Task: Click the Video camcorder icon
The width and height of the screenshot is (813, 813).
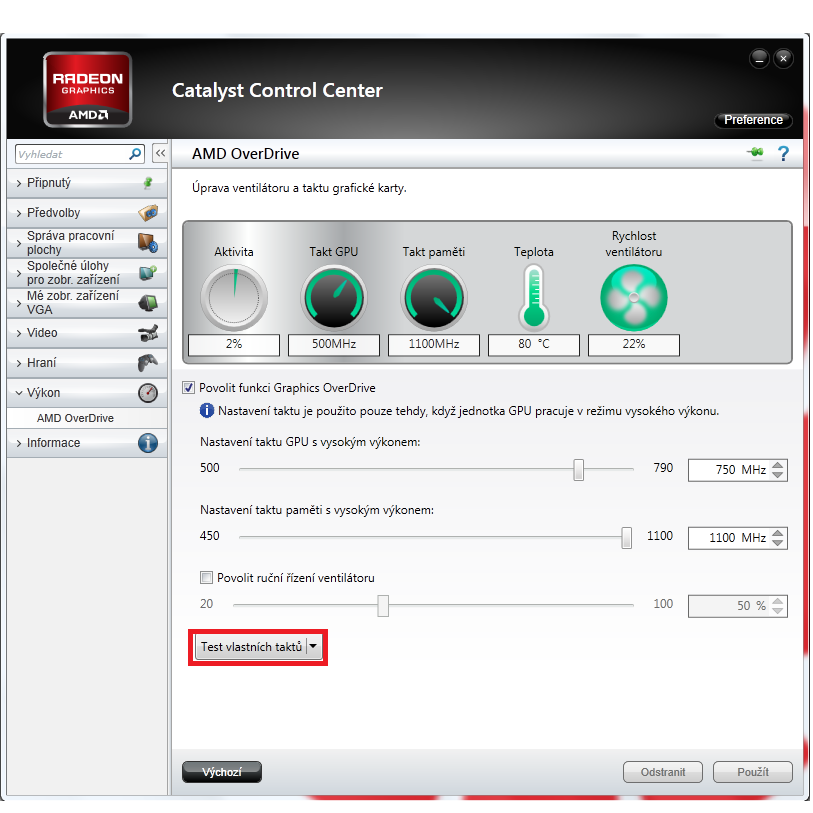Action: tap(148, 333)
